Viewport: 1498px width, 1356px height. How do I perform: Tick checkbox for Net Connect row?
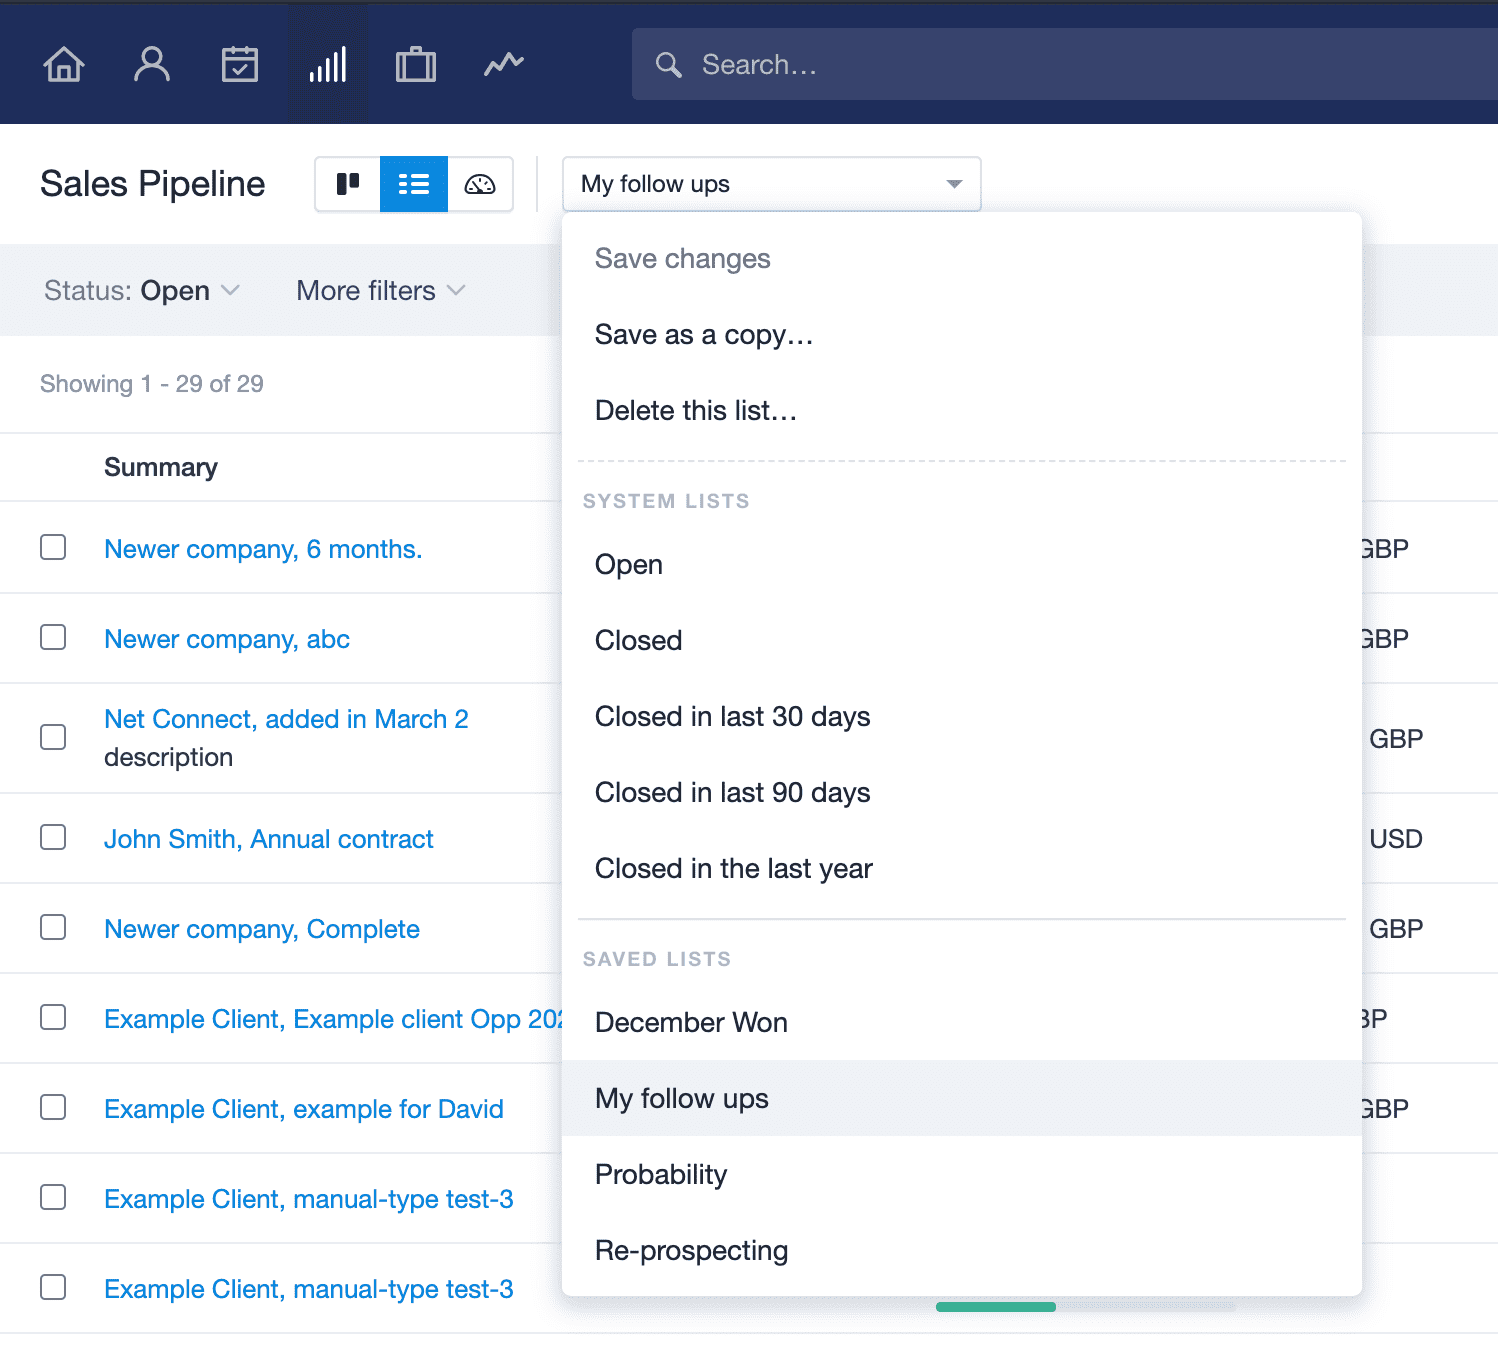point(53,737)
